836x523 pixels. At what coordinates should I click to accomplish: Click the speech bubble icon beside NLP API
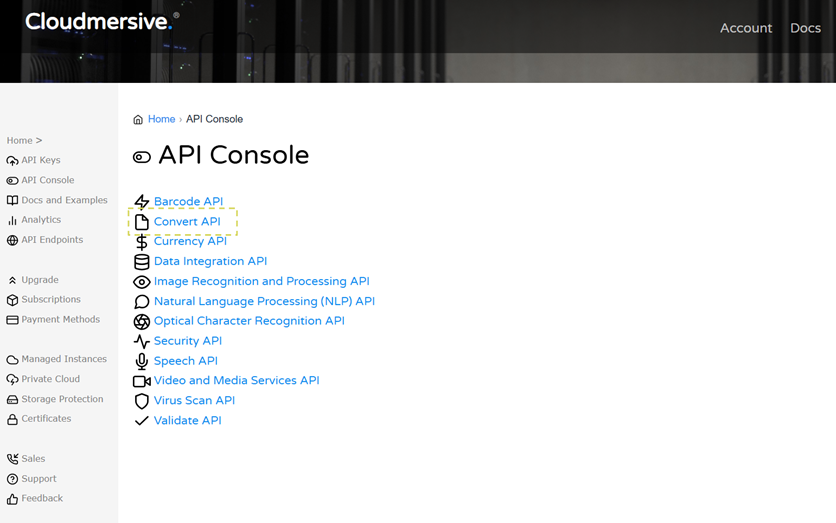[141, 302]
